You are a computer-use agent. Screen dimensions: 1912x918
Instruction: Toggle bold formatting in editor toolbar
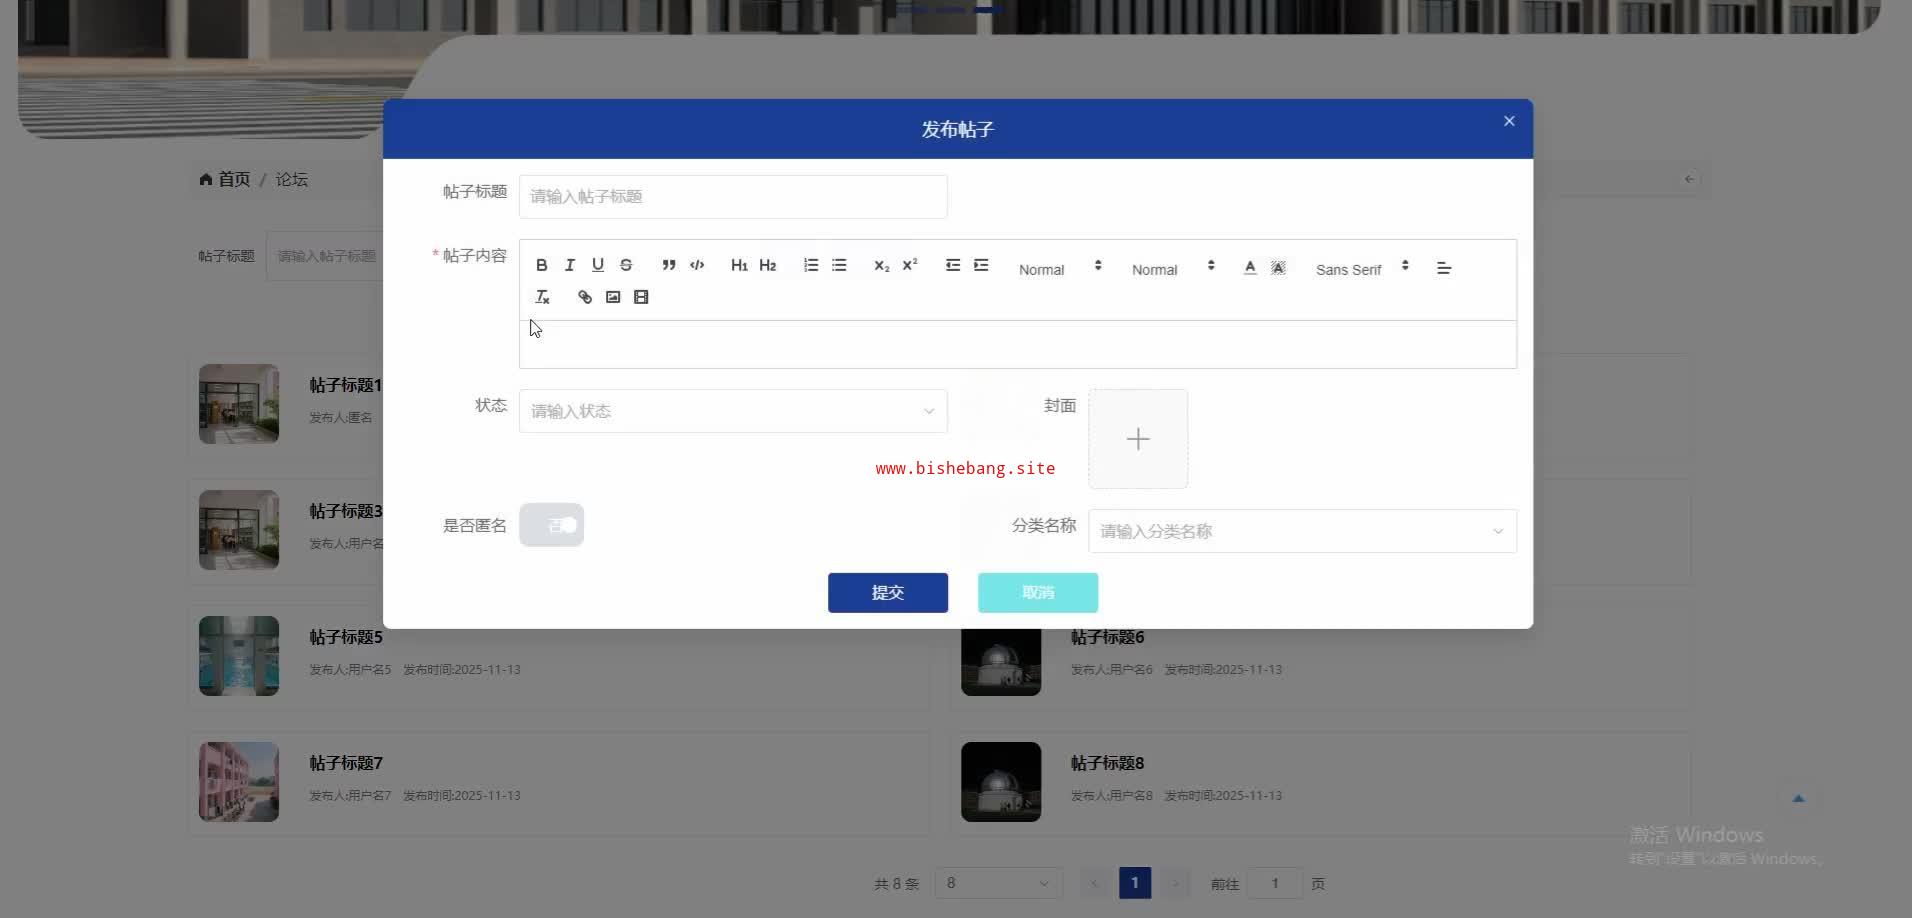point(541,265)
